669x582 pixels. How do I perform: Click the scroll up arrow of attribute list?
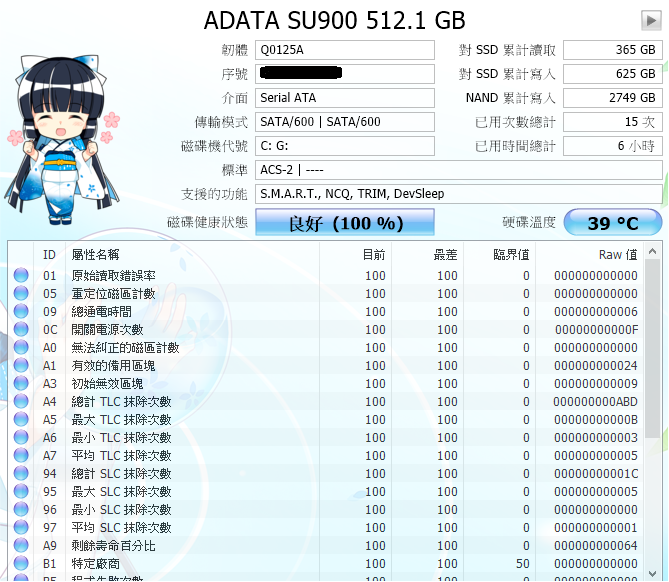click(652, 252)
